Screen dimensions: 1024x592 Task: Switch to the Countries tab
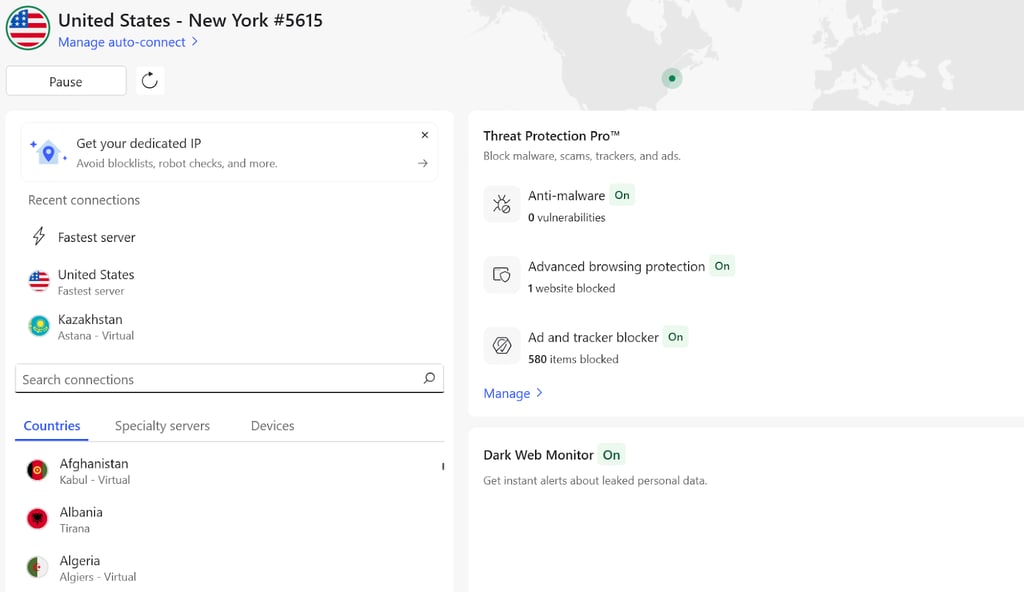[52, 426]
